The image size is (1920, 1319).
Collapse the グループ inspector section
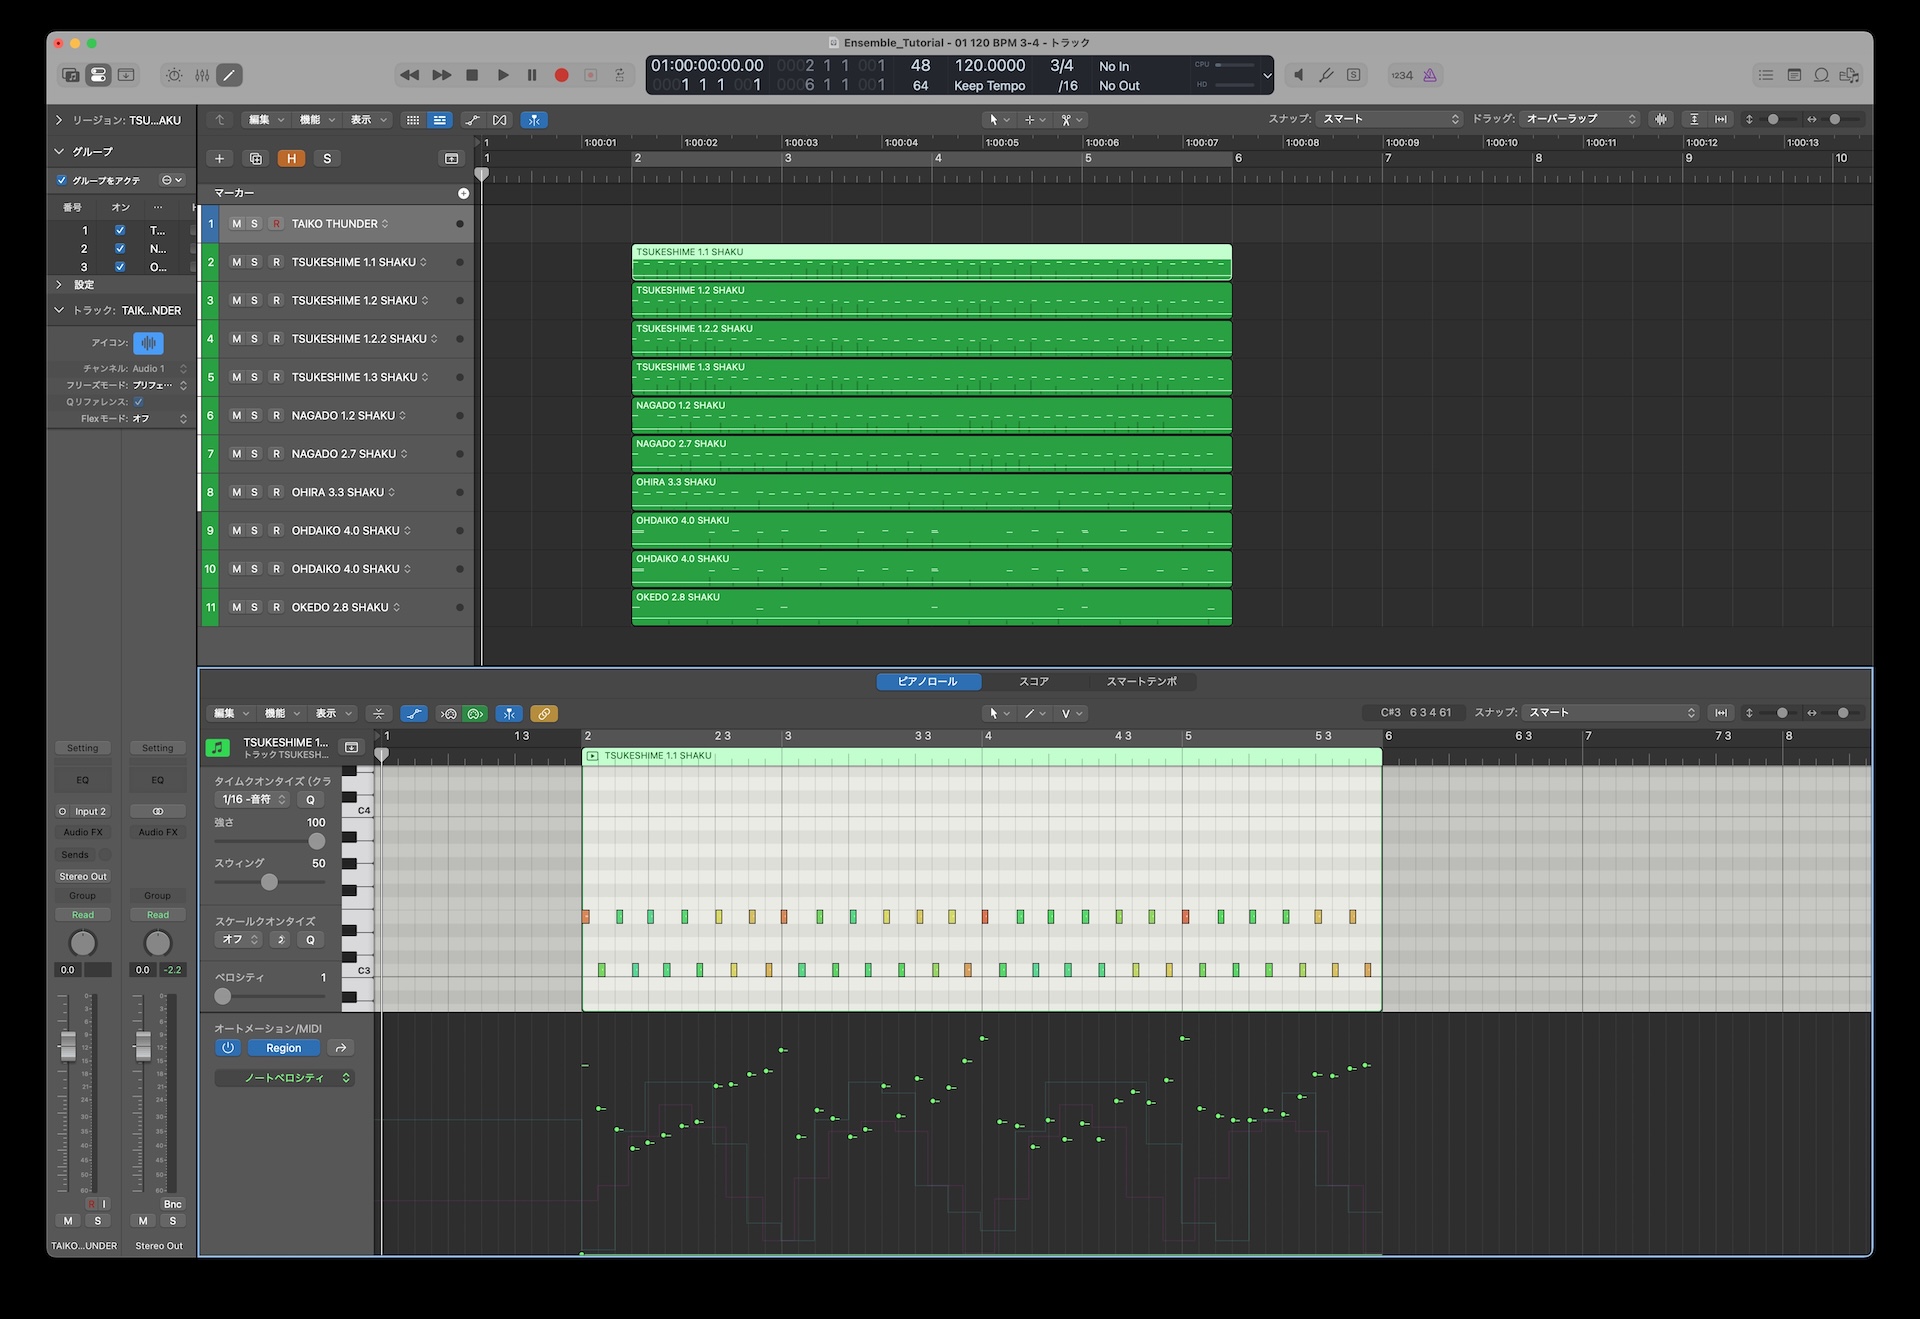tap(59, 152)
